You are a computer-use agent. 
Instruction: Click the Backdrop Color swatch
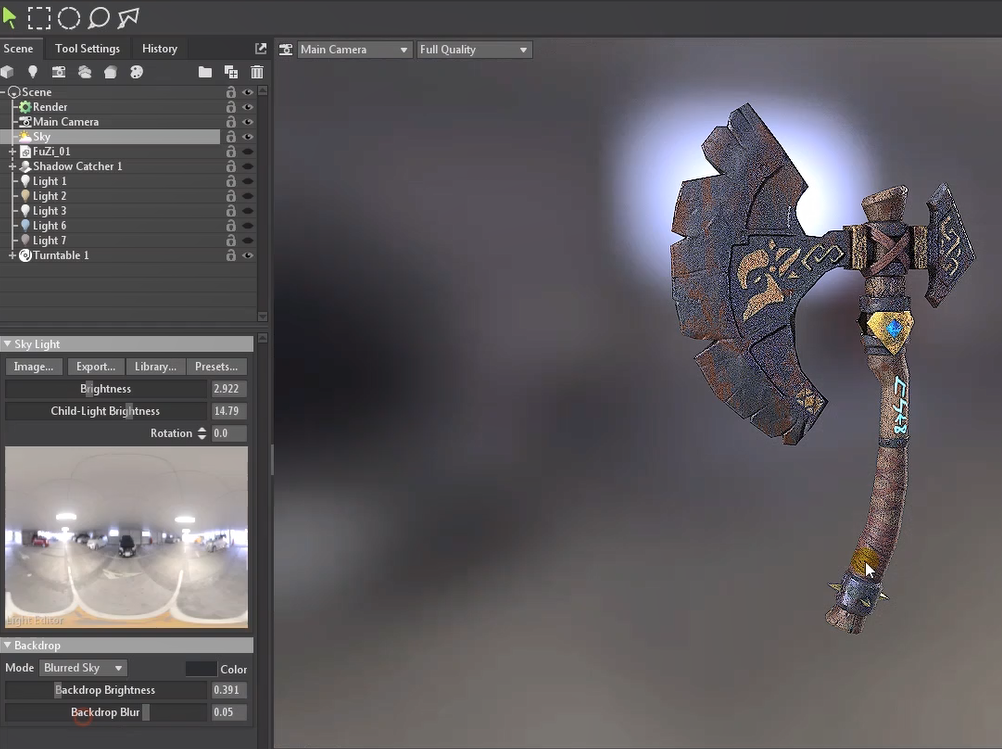click(x=201, y=669)
